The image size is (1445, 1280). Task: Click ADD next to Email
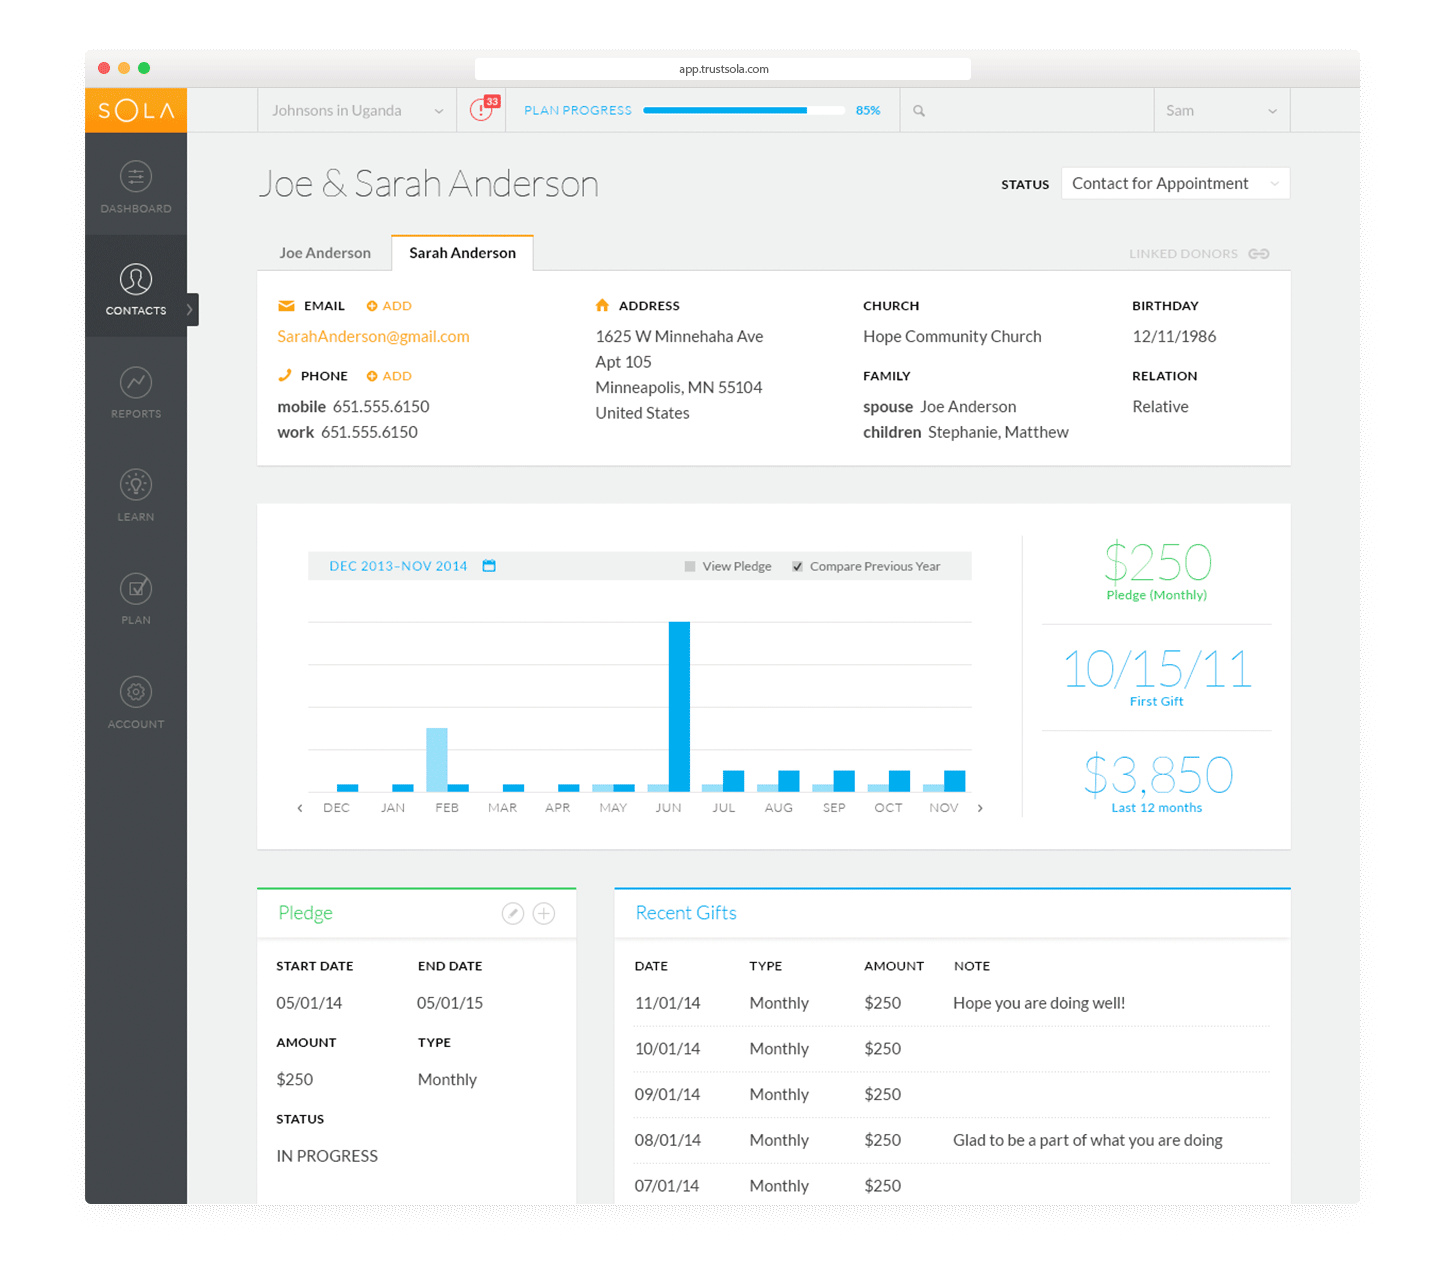[x=389, y=306]
